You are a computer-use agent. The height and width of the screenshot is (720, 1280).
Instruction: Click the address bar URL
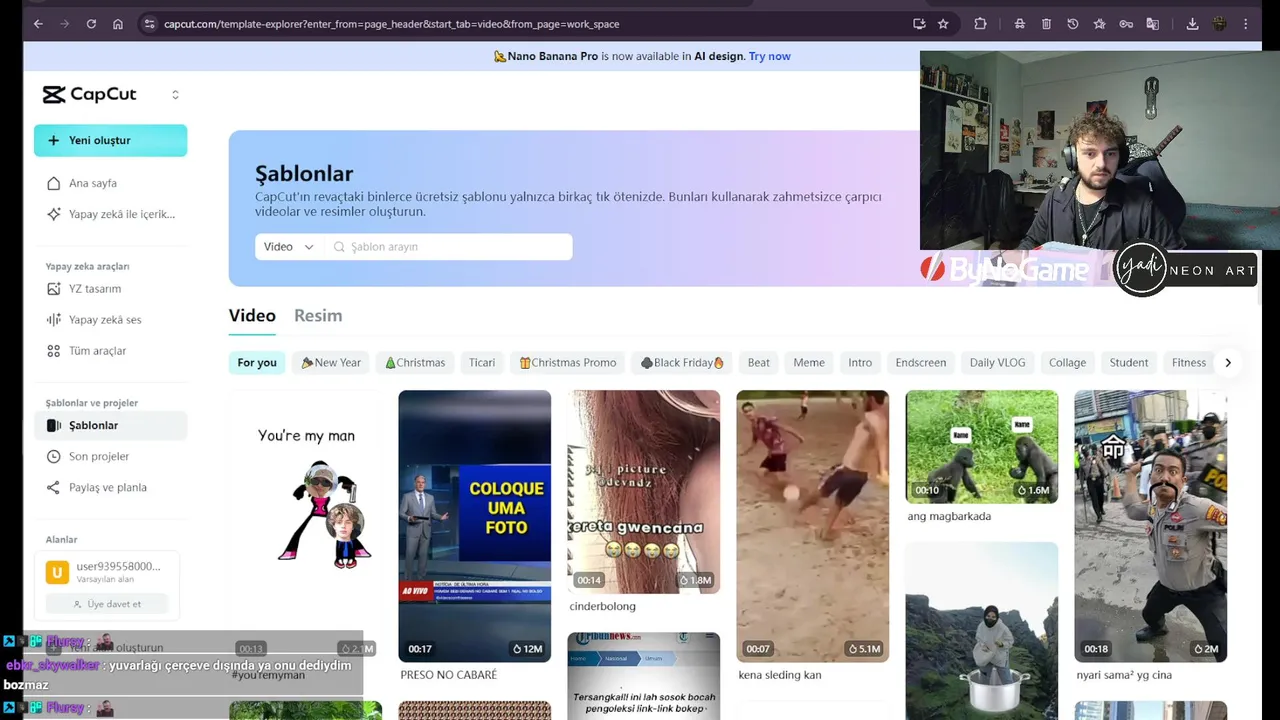click(391, 24)
